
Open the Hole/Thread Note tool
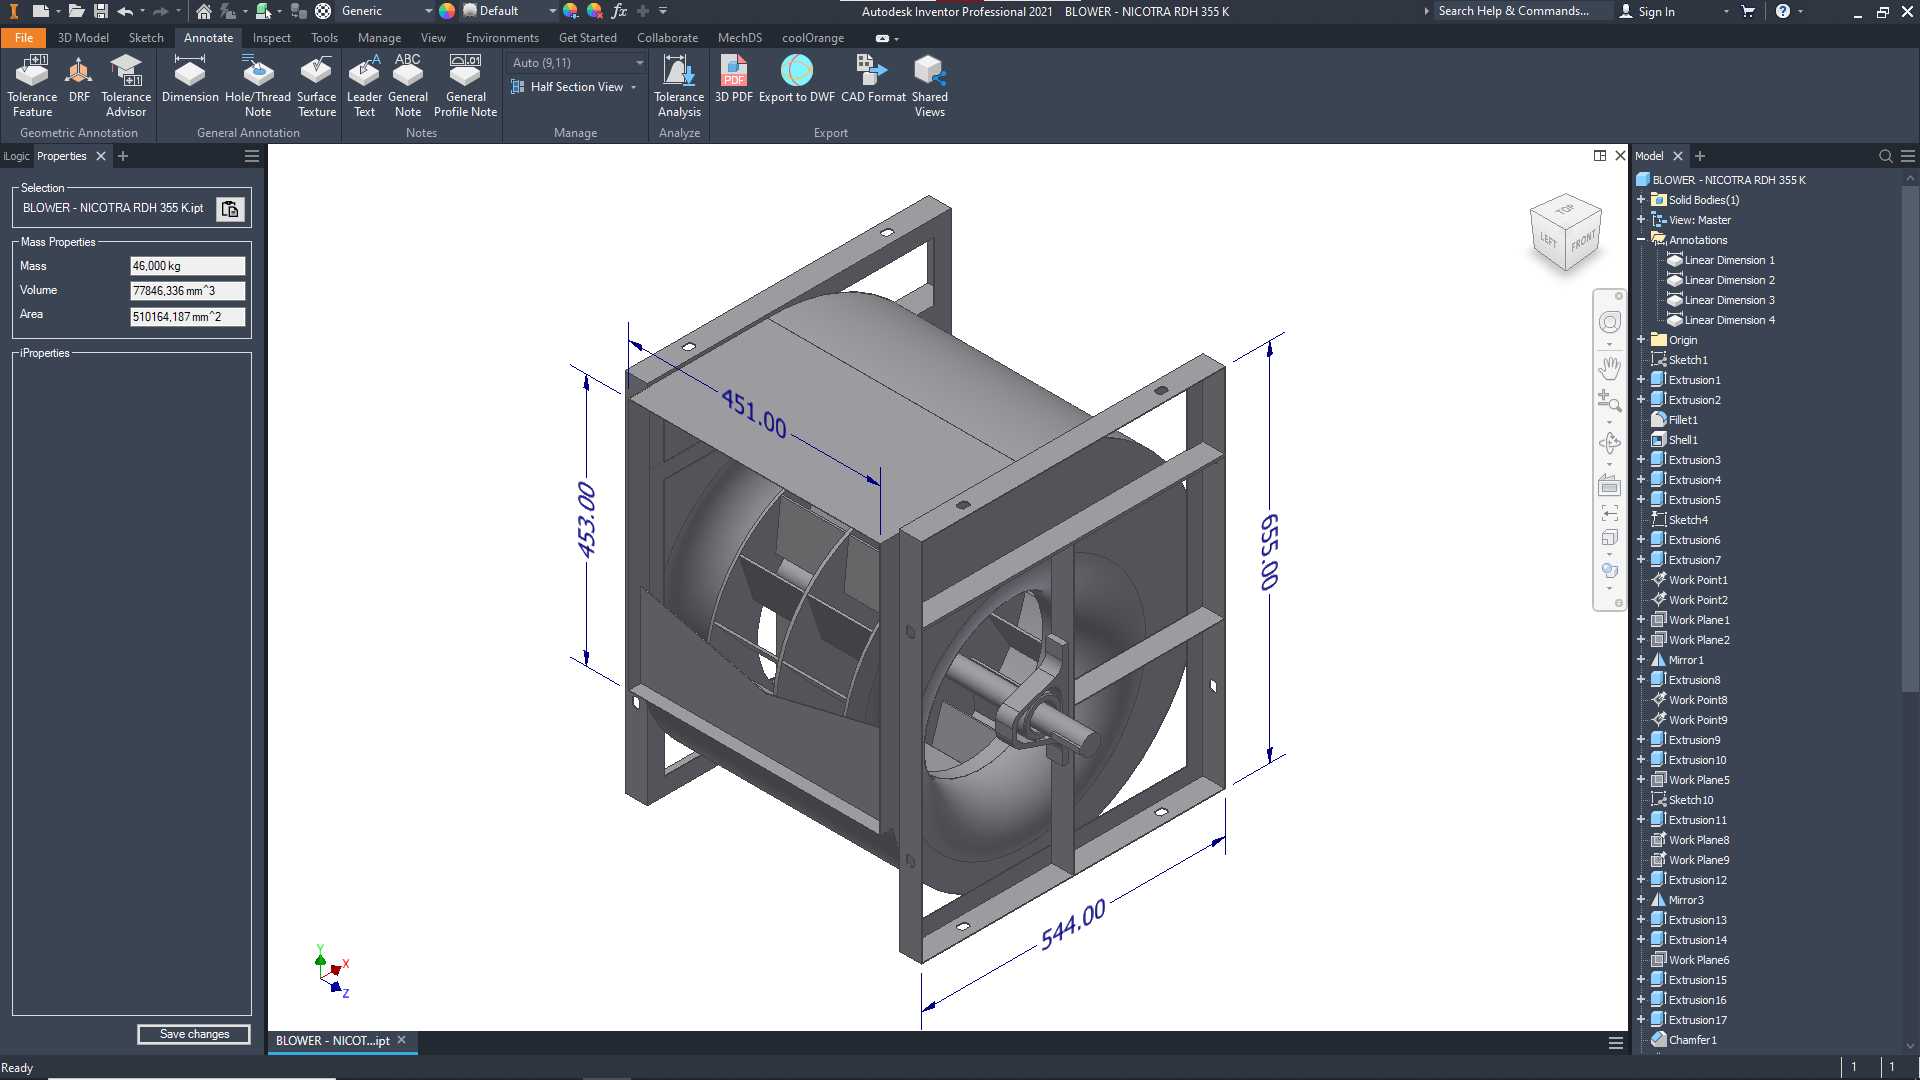click(x=258, y=86)
